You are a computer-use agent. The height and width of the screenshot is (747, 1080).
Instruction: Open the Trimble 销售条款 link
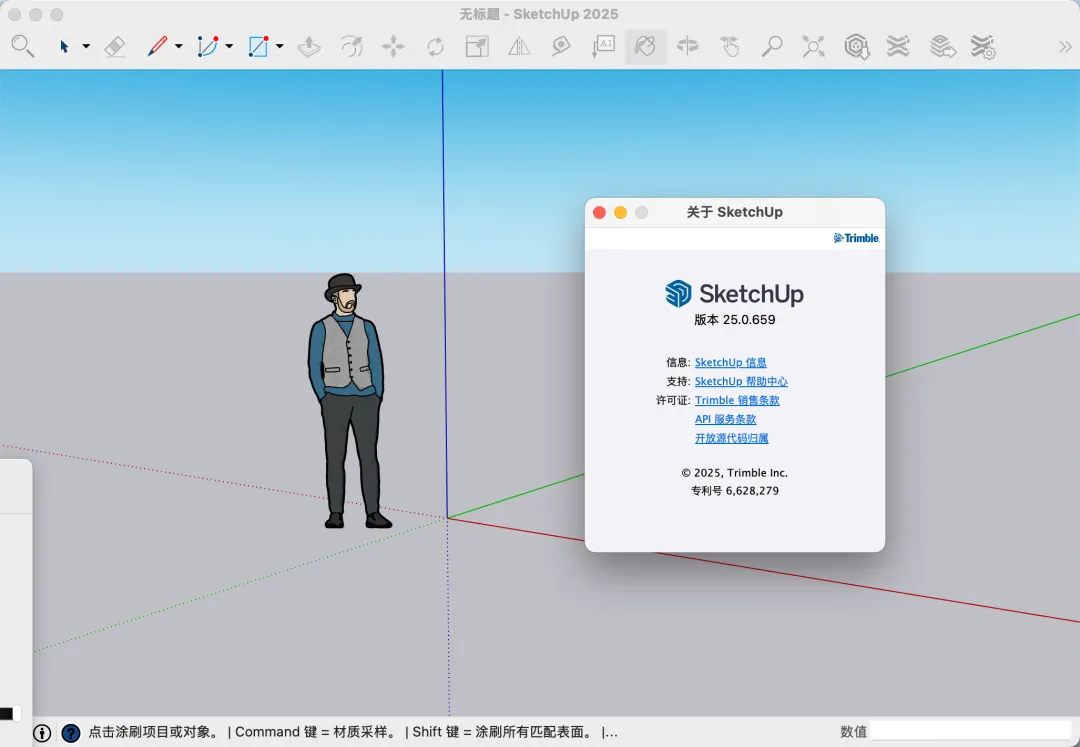[737, 400]
